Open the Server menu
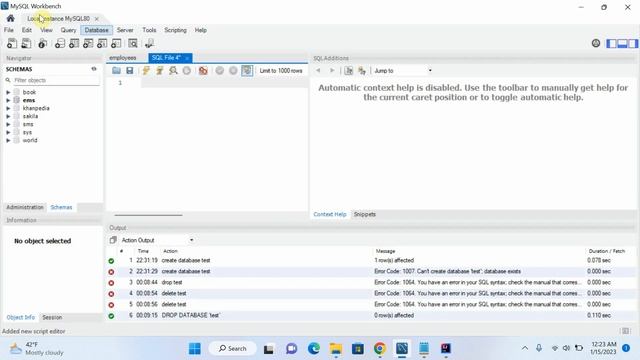 (125, 30)
